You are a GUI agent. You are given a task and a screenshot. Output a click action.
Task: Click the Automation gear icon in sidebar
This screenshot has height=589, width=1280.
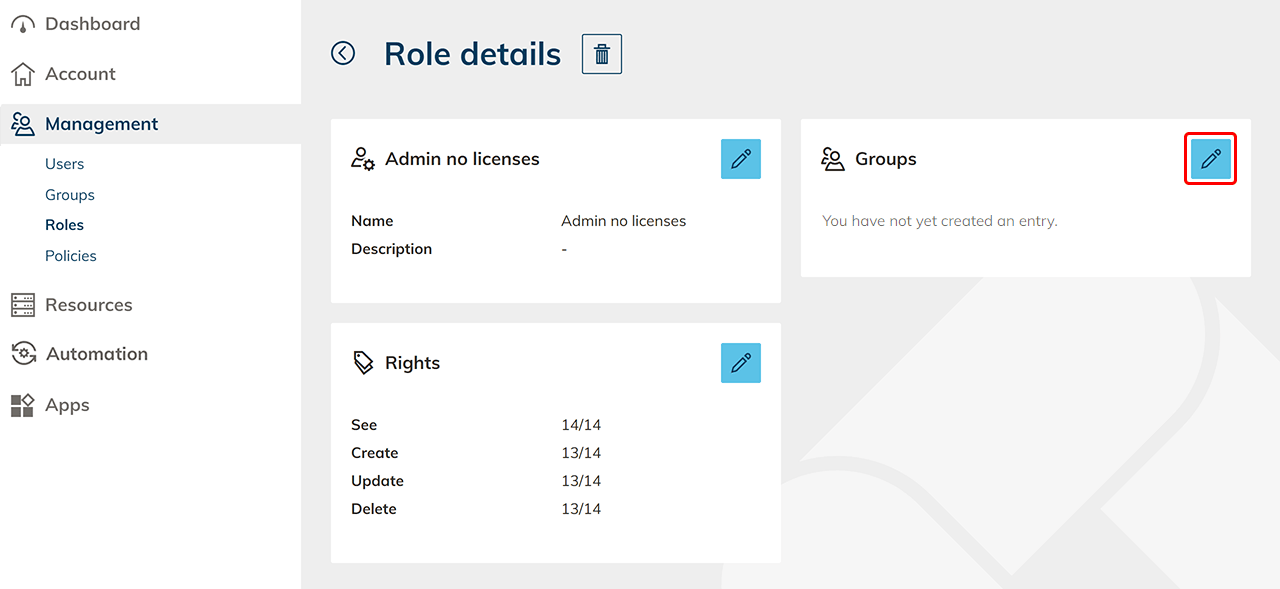[22, 354]
